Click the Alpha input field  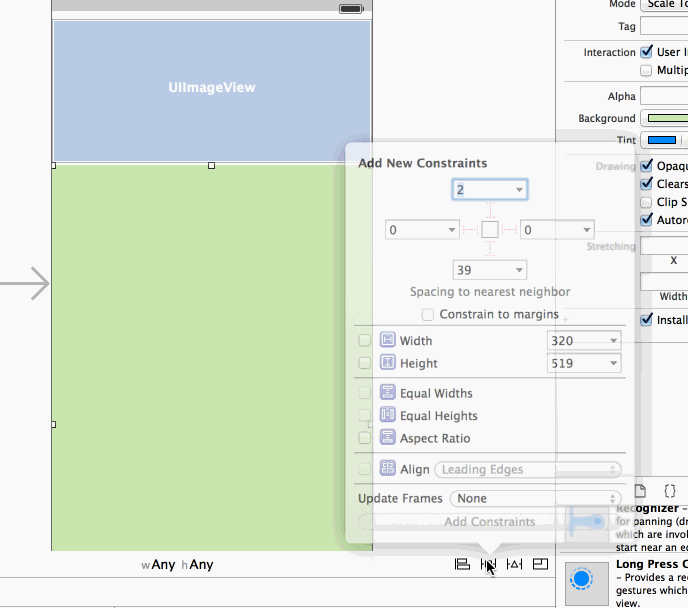pos(664,96)
